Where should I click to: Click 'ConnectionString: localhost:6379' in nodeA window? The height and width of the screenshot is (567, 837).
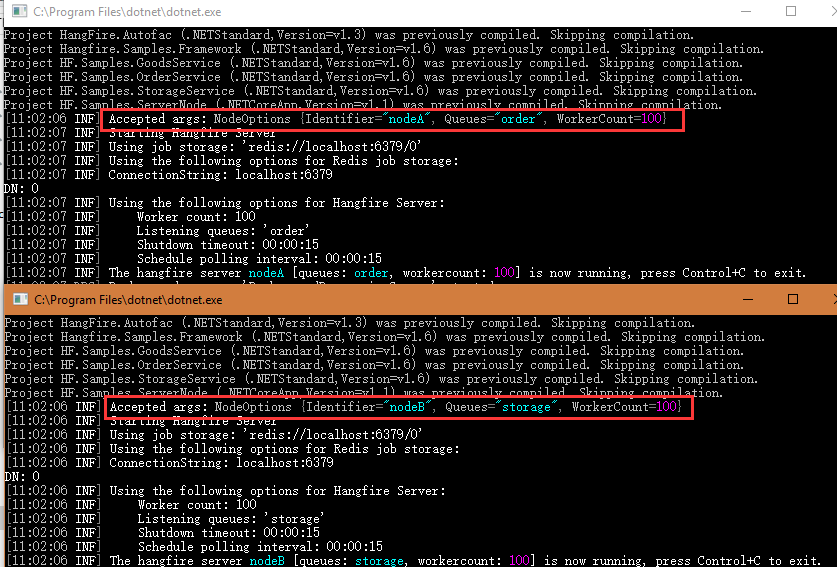[220, 174]
